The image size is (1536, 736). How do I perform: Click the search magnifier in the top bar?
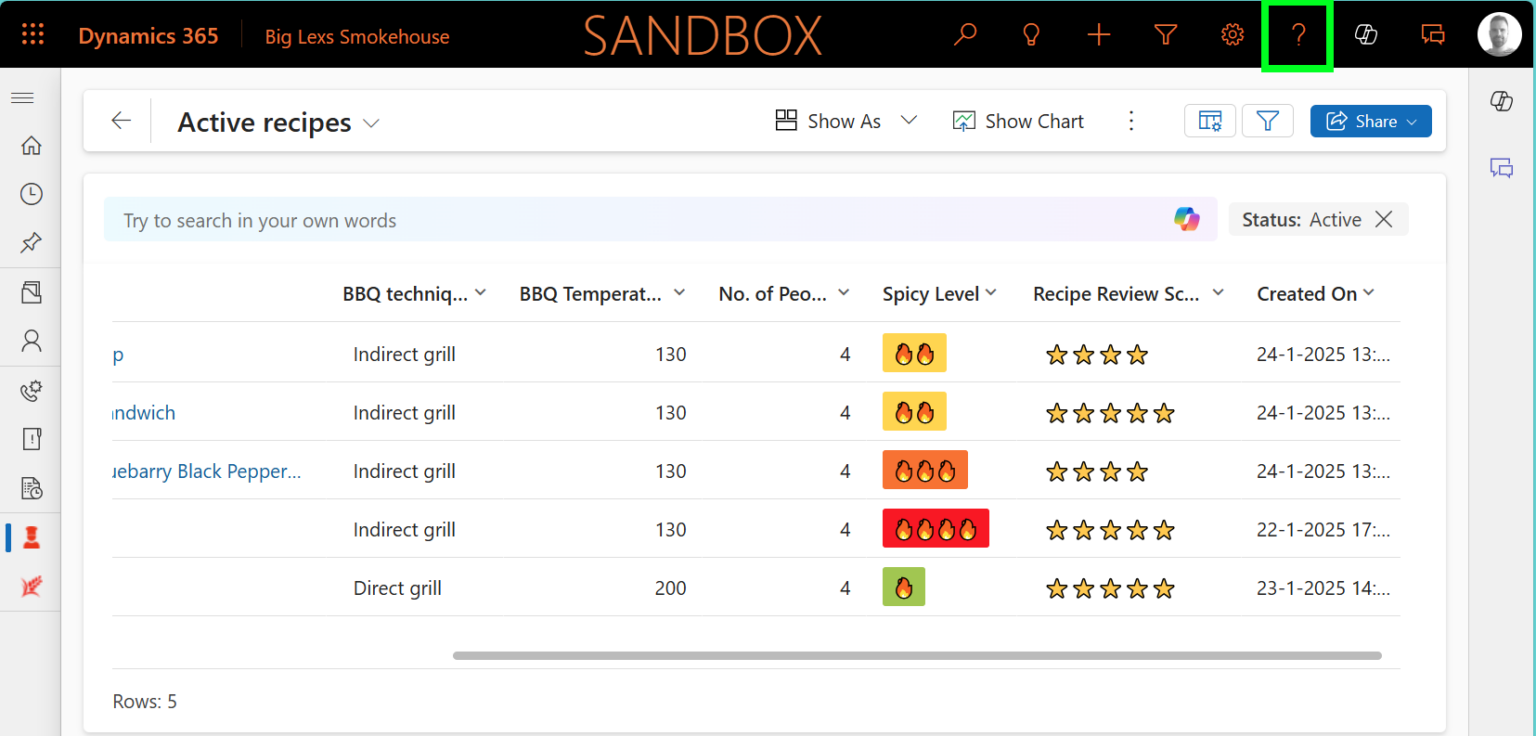(965, 35)
